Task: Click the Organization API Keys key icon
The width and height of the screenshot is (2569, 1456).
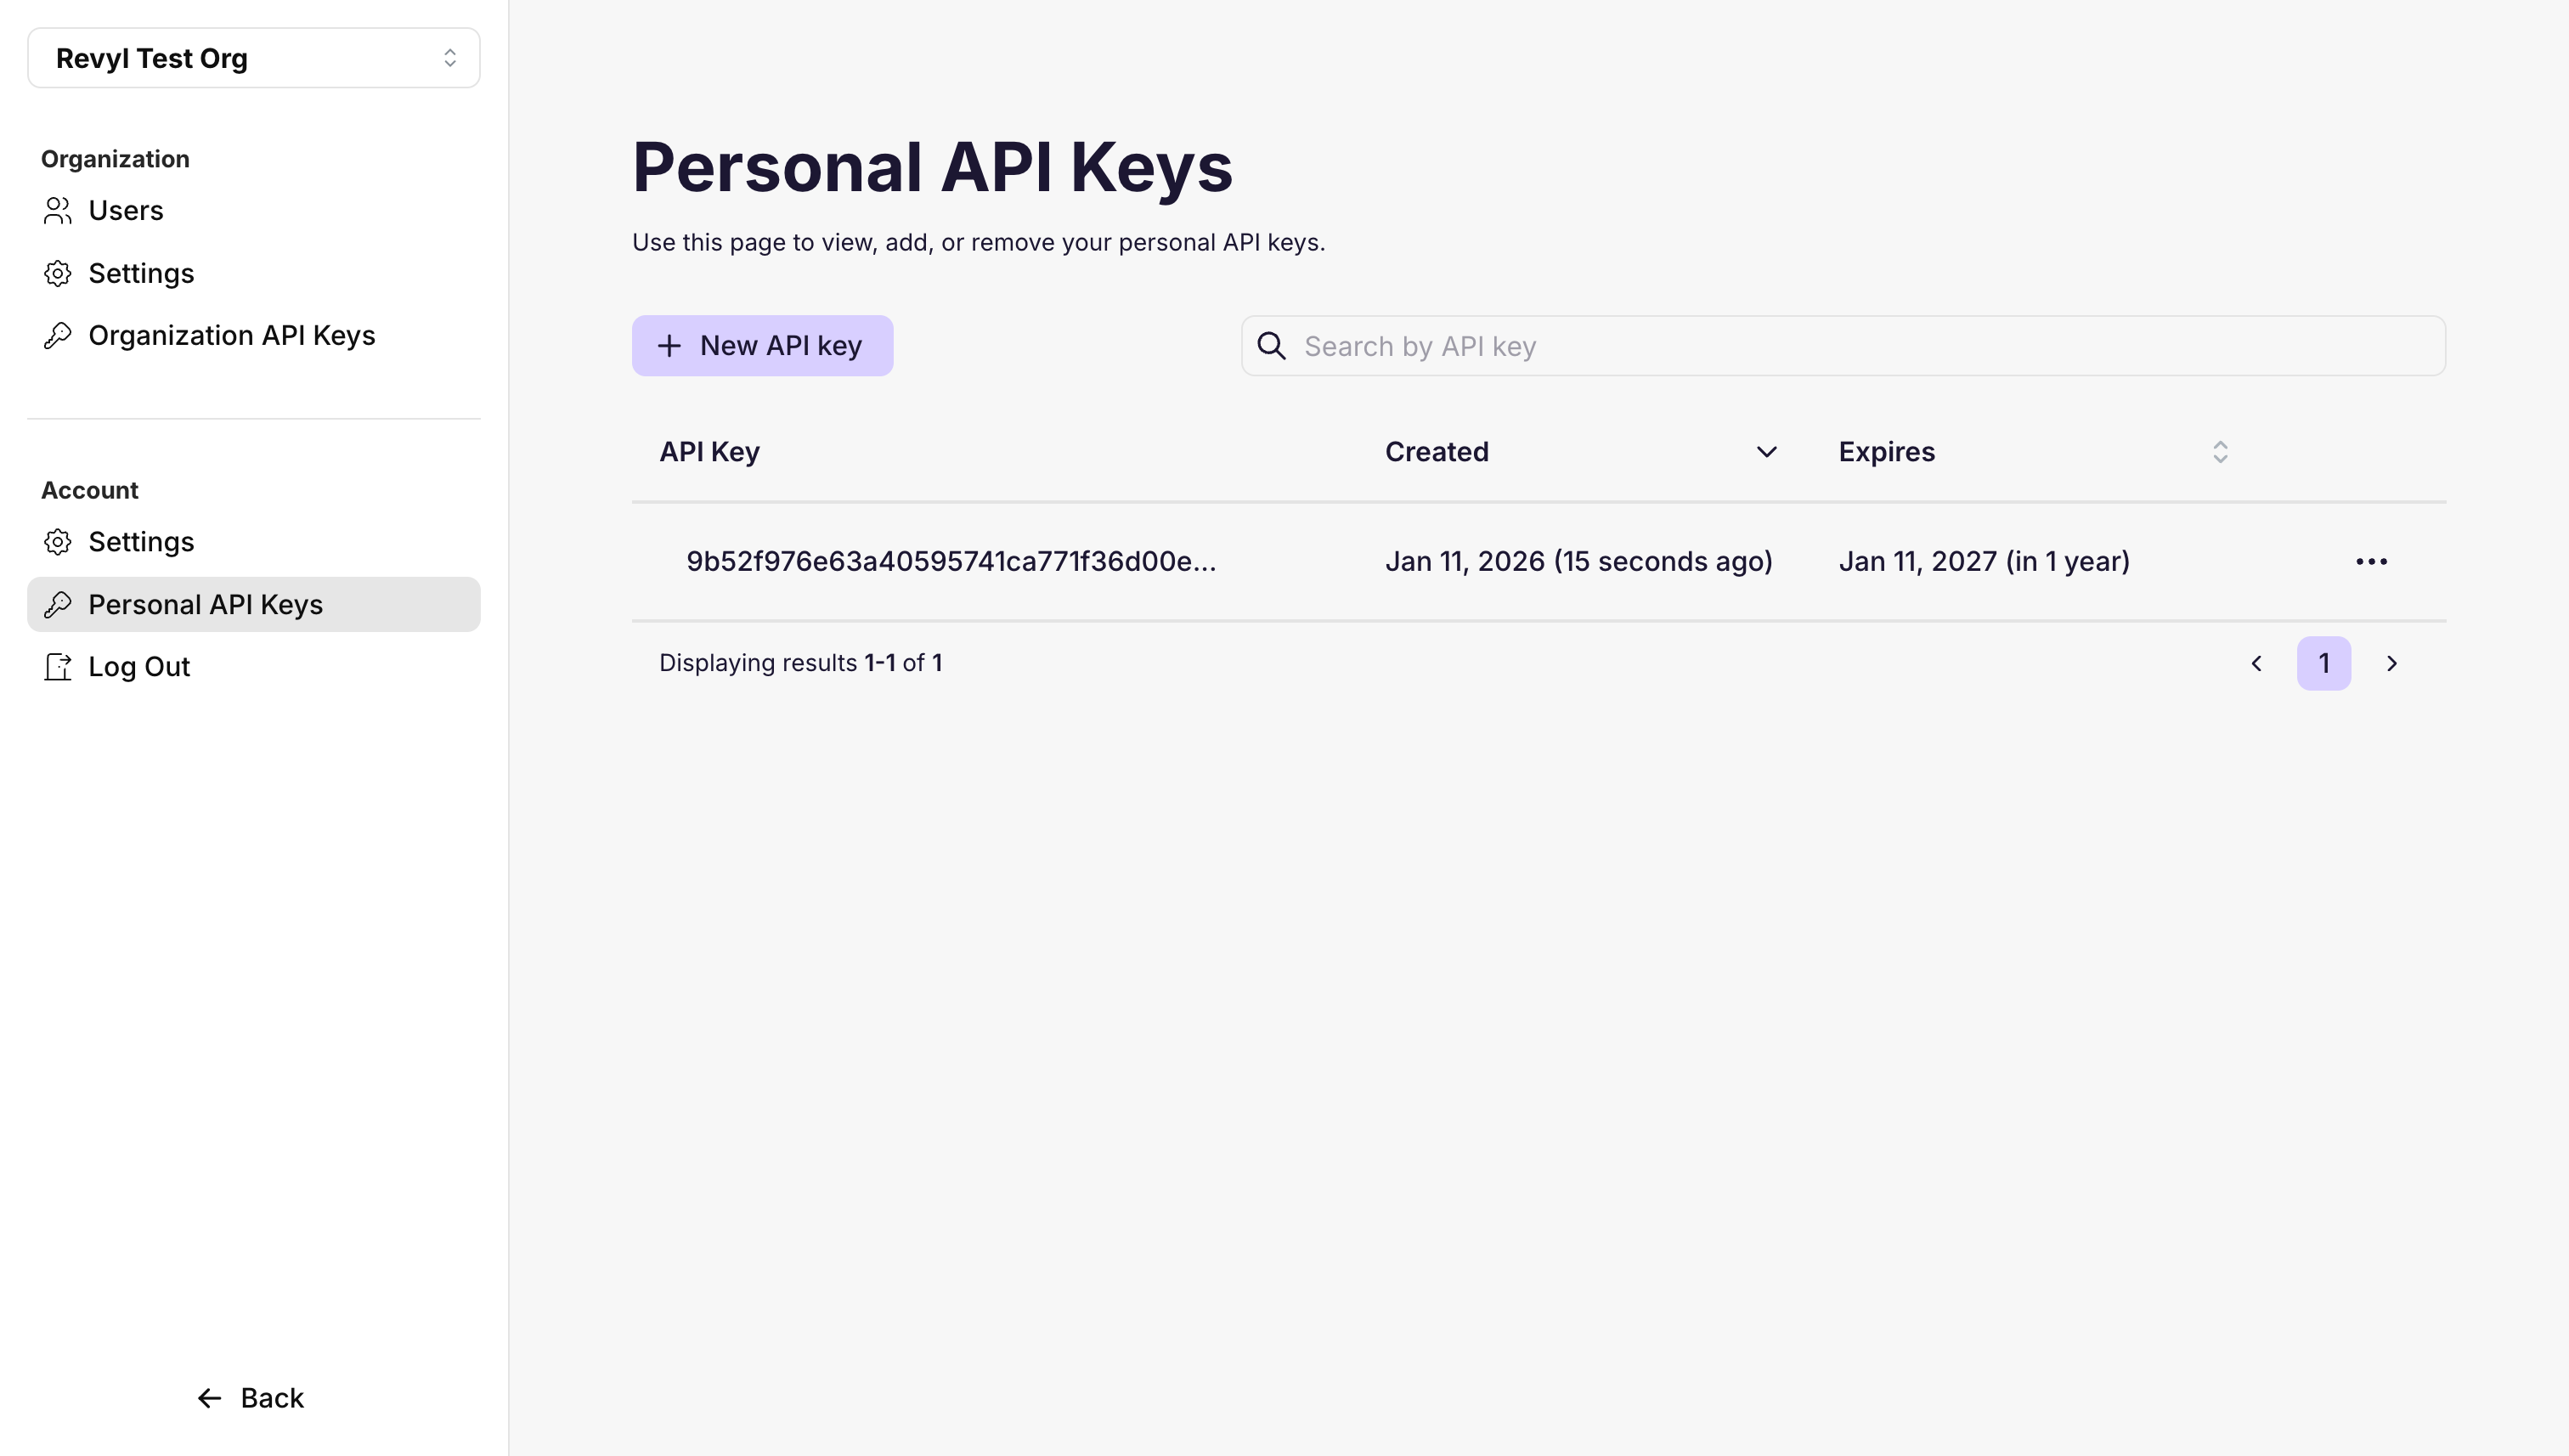Action: point(57,336)
